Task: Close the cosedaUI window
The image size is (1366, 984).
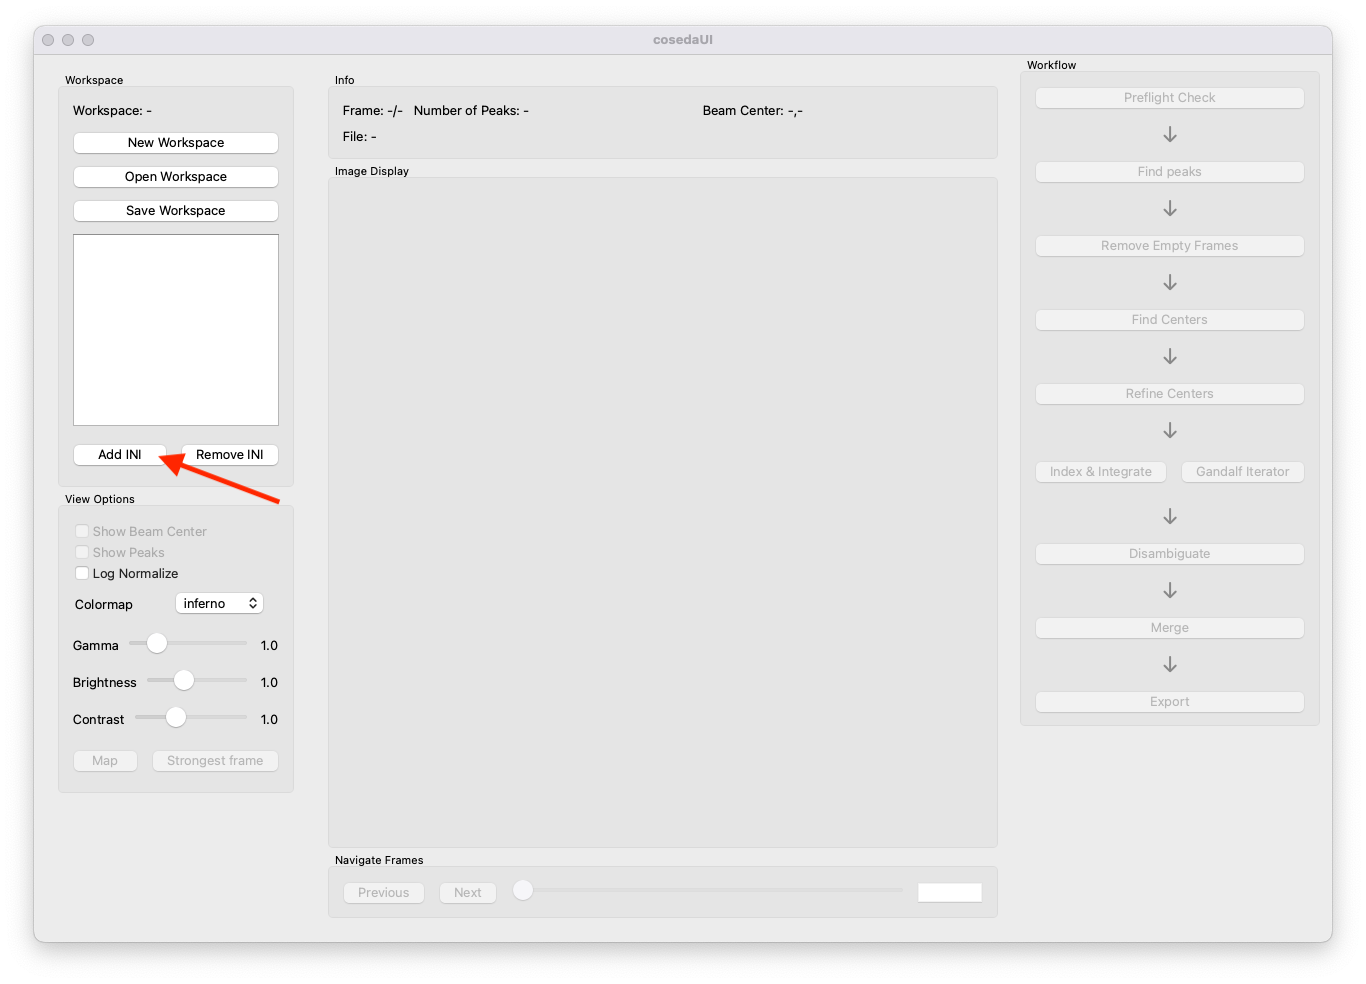Action: (x=48, y=40)
